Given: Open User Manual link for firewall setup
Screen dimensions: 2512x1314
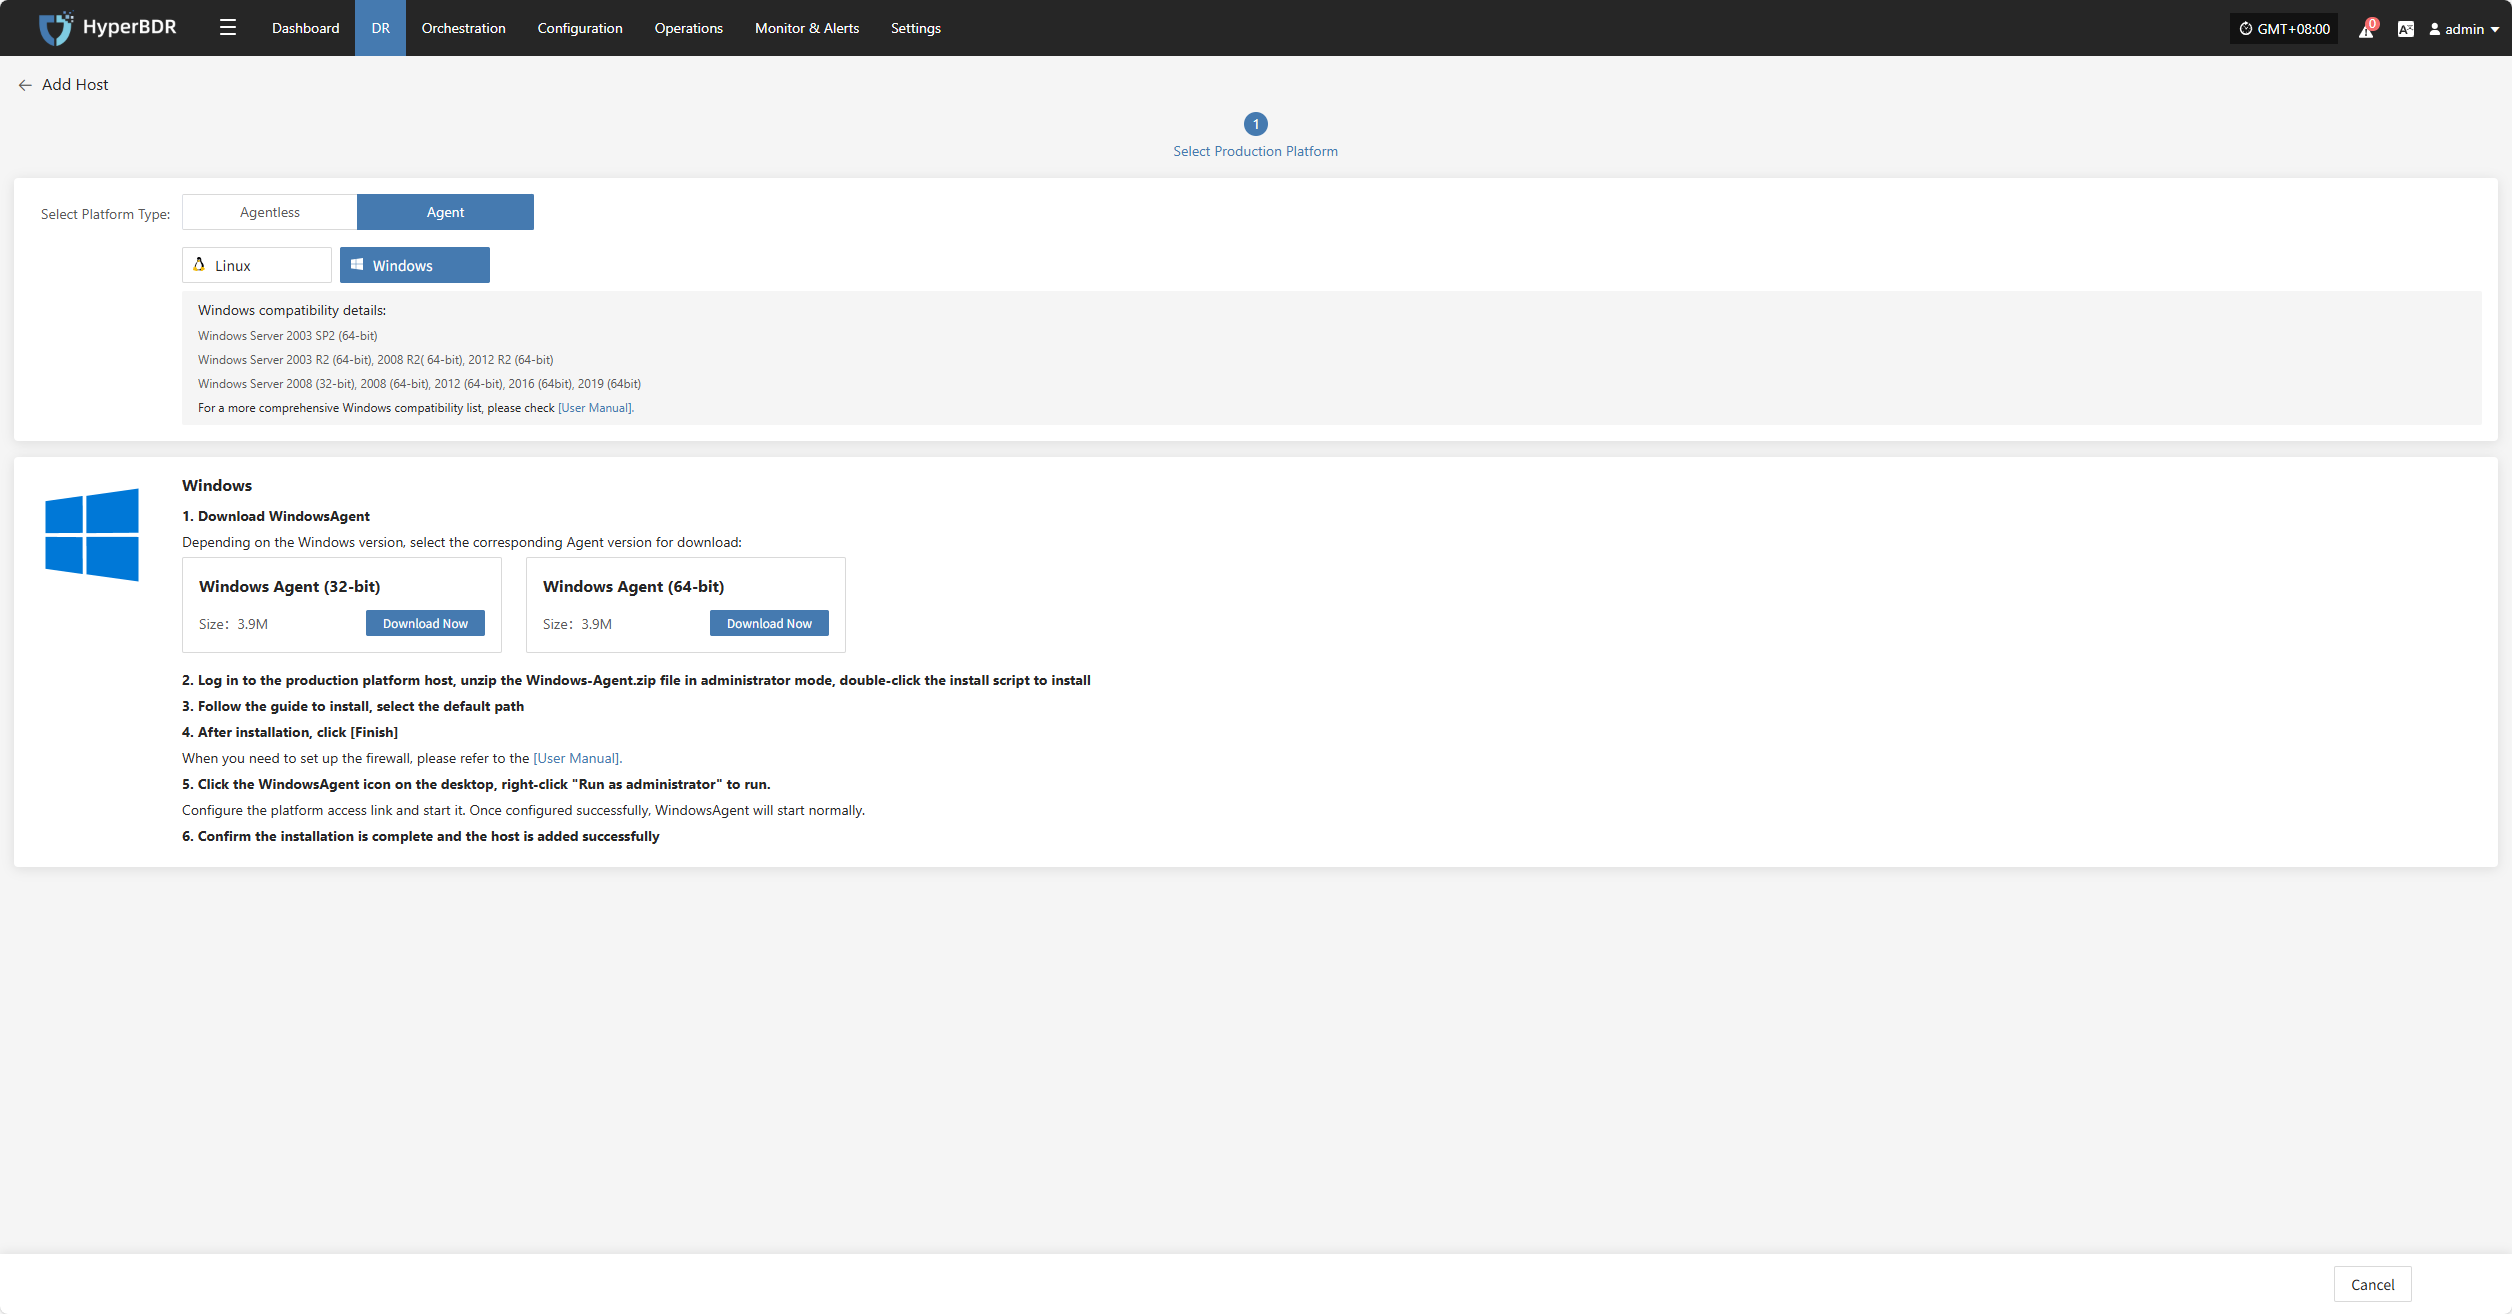Looking at the screenshot, I should click(577, 758).
